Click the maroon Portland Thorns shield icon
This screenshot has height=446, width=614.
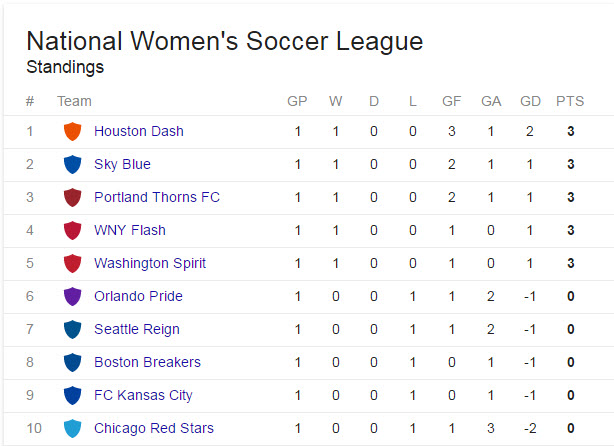pyautogui.click(x=72, y=197)
